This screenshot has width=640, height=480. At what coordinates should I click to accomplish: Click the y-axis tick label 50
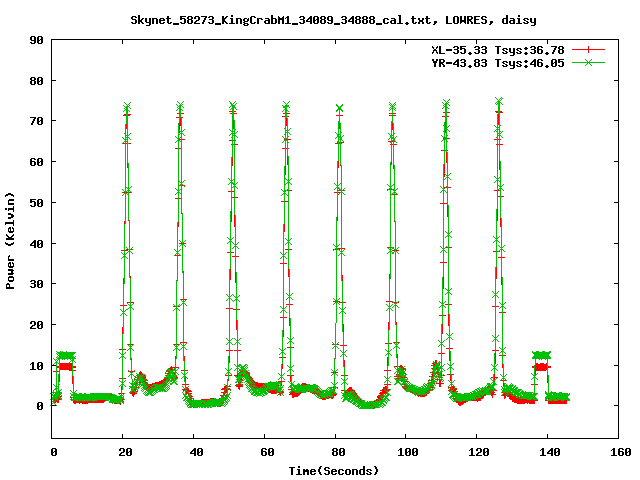[x=36, y=203]
